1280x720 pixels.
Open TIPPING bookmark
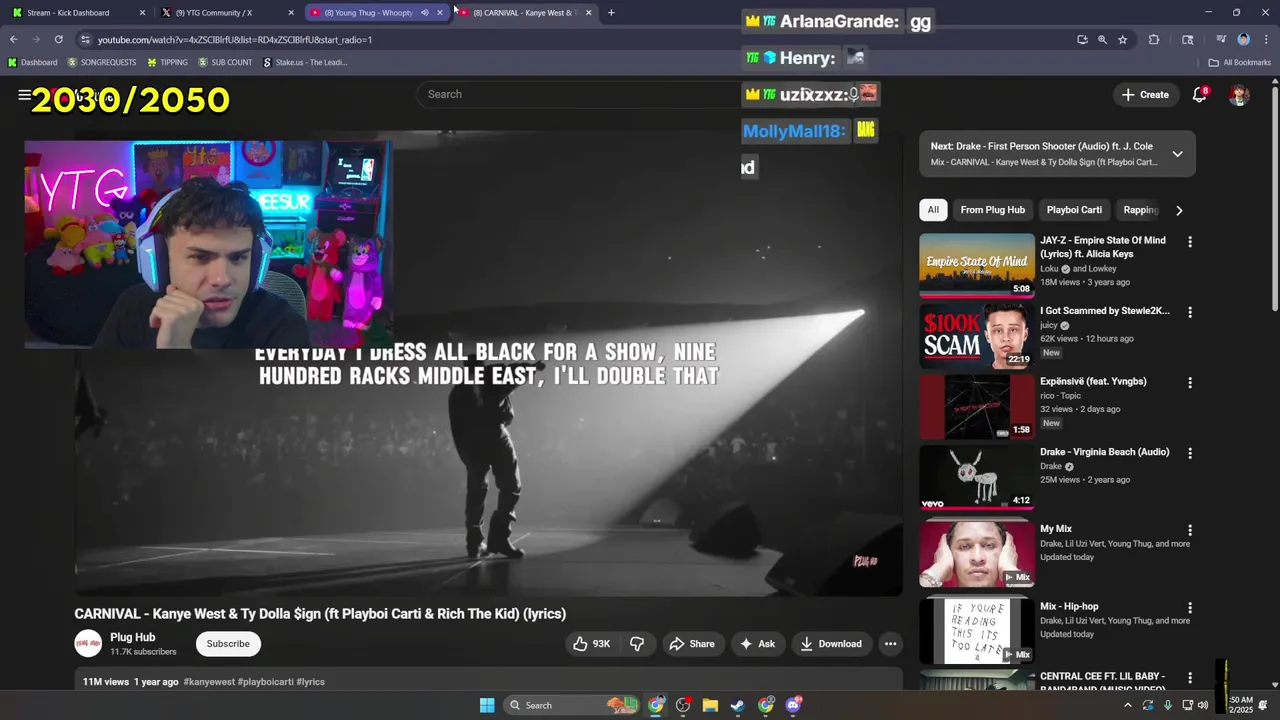(x=167, y=62)
